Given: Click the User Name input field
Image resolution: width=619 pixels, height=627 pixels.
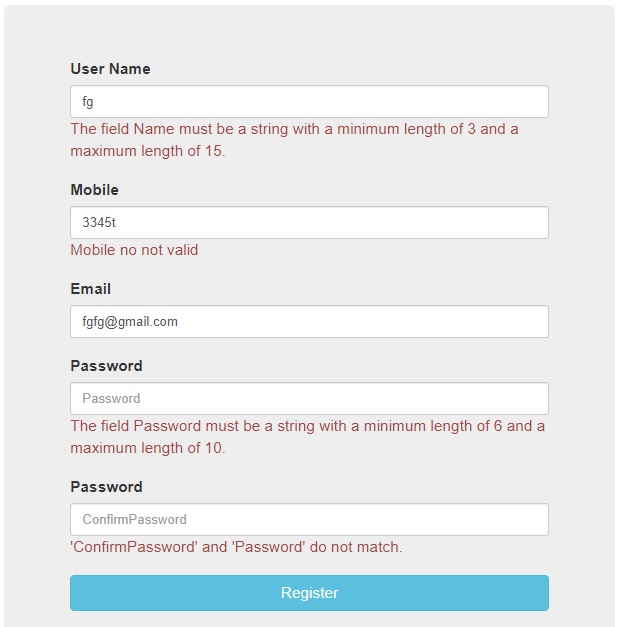Looking at the screenshot, I should coord(309,102).
